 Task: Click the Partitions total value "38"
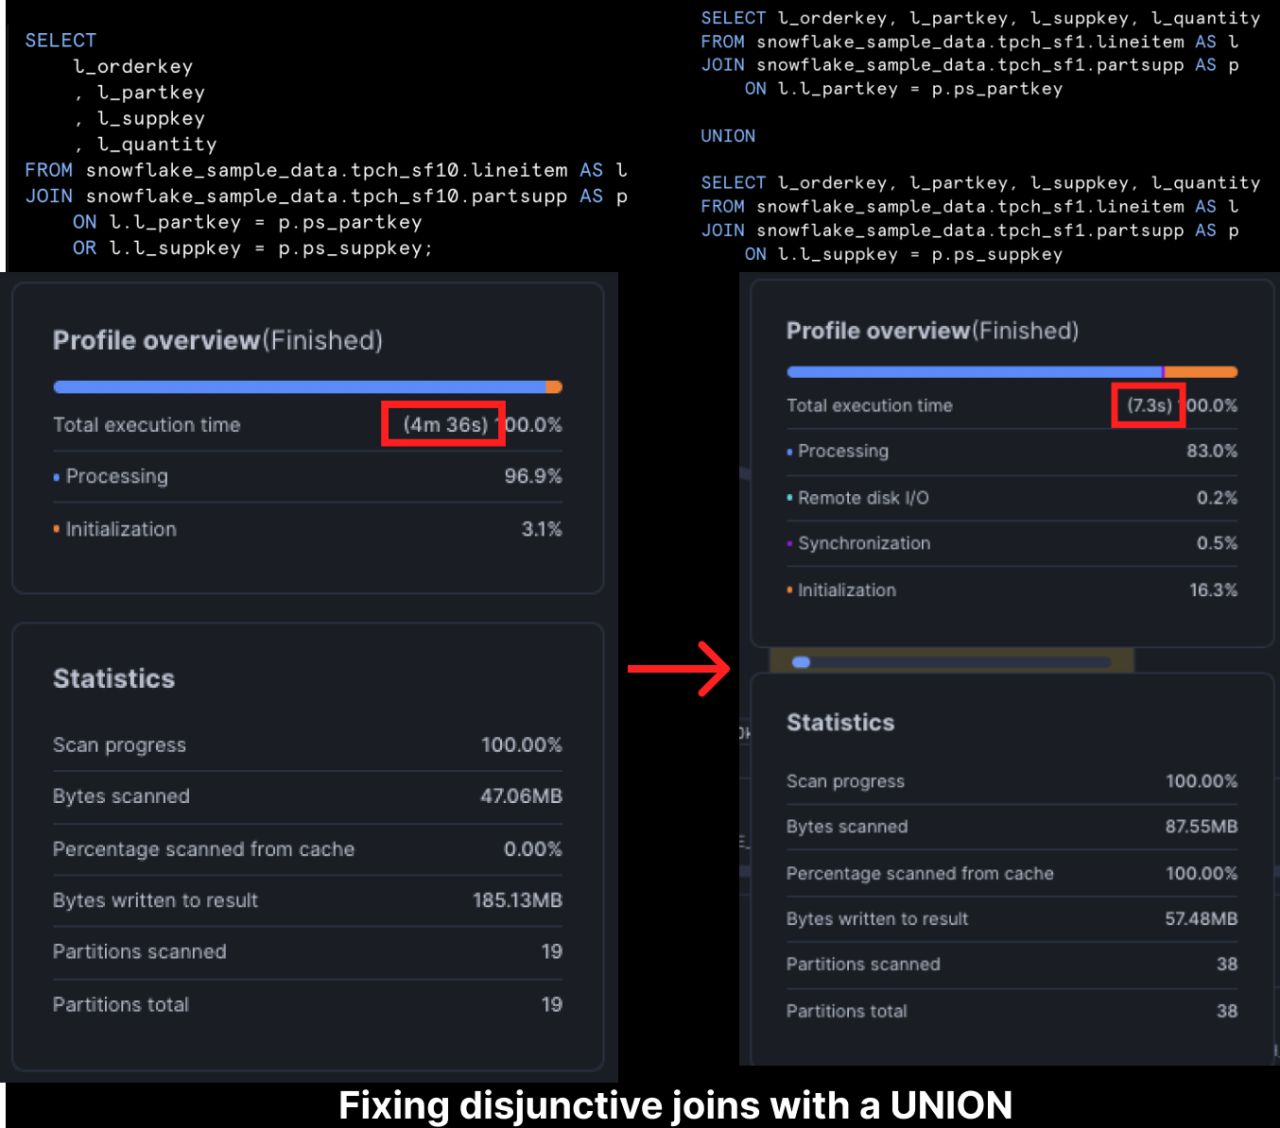[1227, 1011]
